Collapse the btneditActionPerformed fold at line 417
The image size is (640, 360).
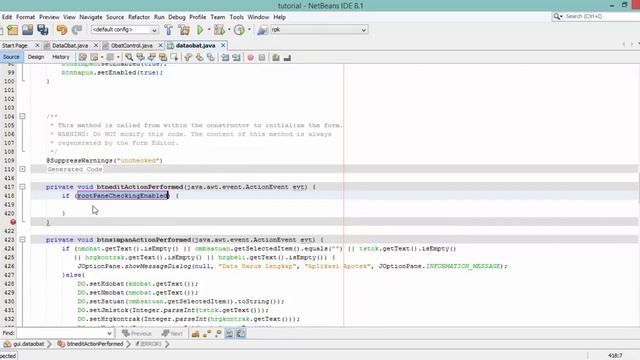coord(22,187)
